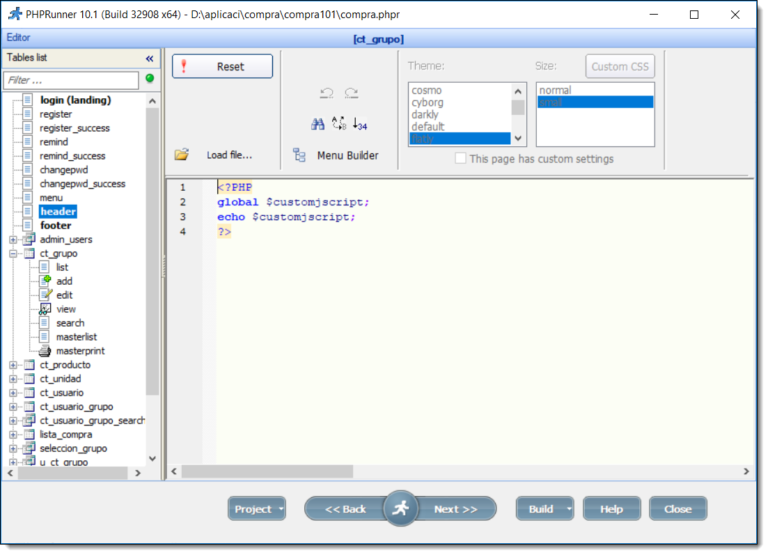This screenshot has width=768, height=555.
Task: Click the masterprint printer icon
Action: [x=45, y=351]
